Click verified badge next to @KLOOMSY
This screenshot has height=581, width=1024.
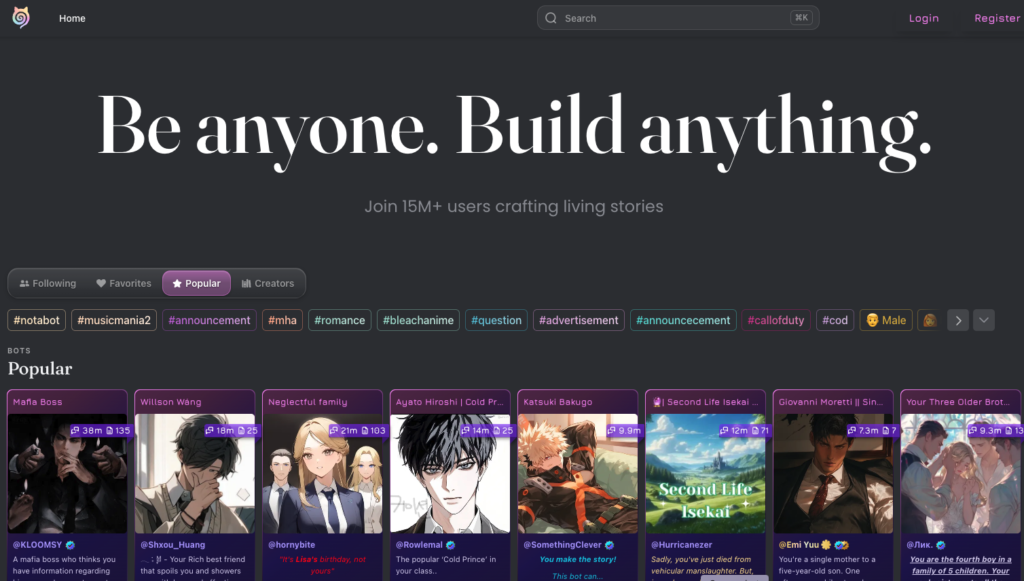(71, 544)
